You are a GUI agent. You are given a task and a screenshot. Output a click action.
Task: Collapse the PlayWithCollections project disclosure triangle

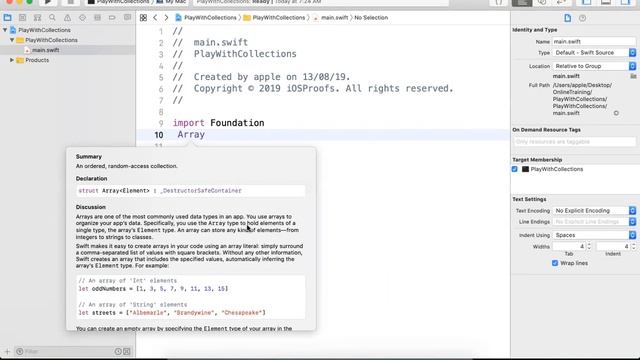5,30
